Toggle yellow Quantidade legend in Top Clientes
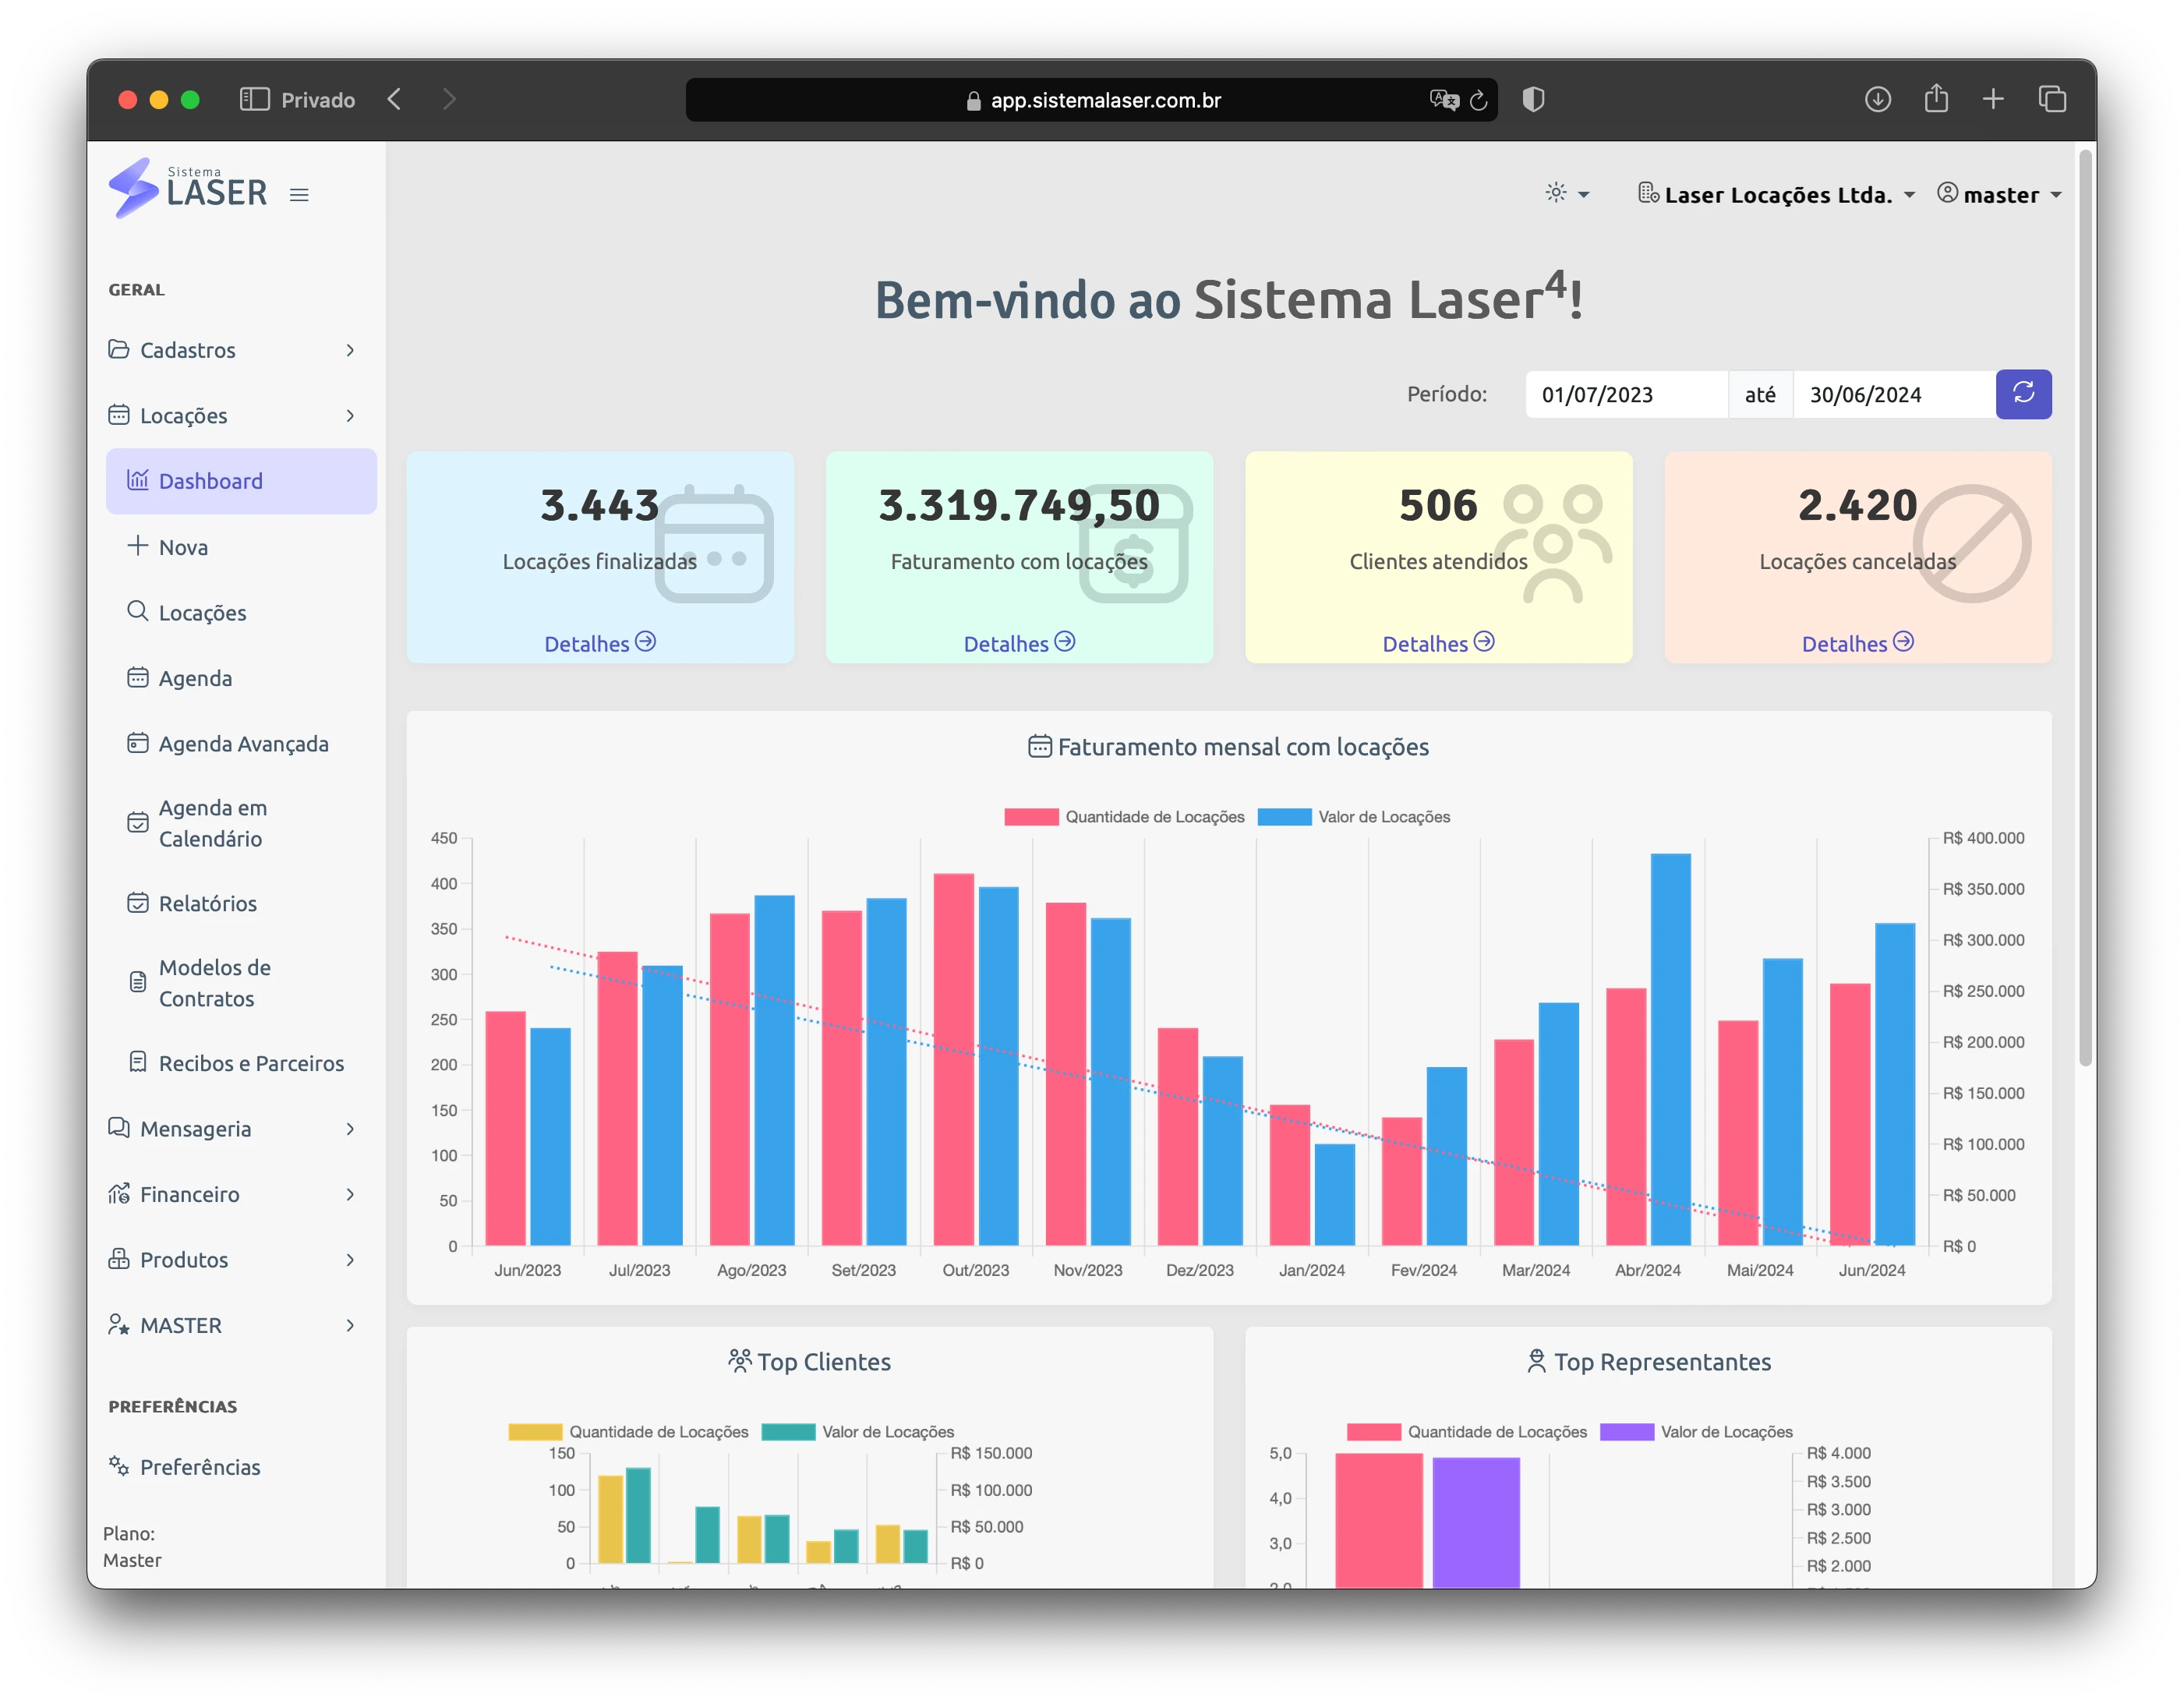This screenshot has height=1704, width=2184. pos(628,1432)
